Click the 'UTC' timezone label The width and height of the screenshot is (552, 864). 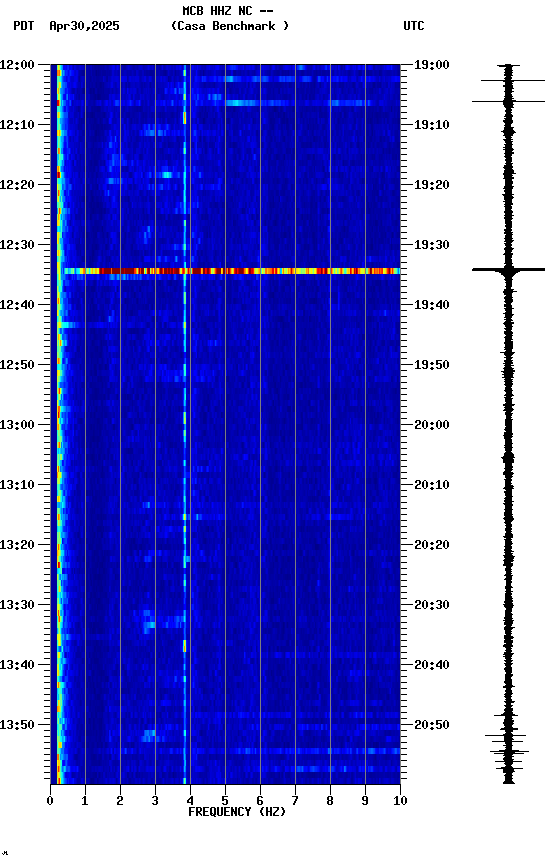tap(414, 26)
